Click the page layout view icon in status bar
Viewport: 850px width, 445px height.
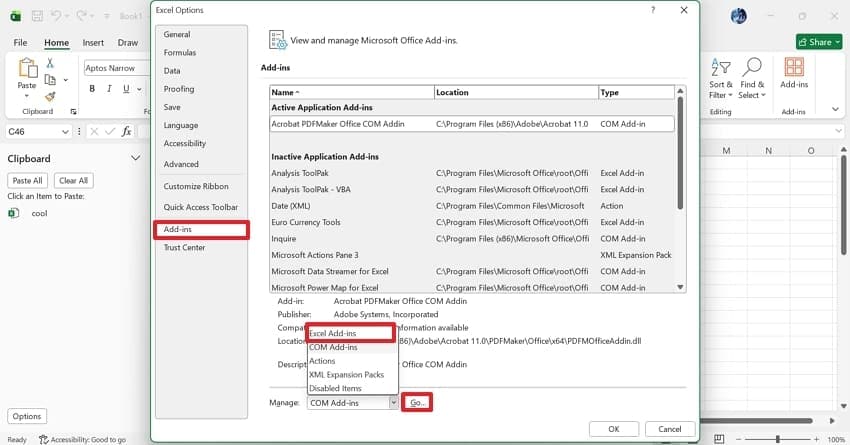[x=719, y=438]
